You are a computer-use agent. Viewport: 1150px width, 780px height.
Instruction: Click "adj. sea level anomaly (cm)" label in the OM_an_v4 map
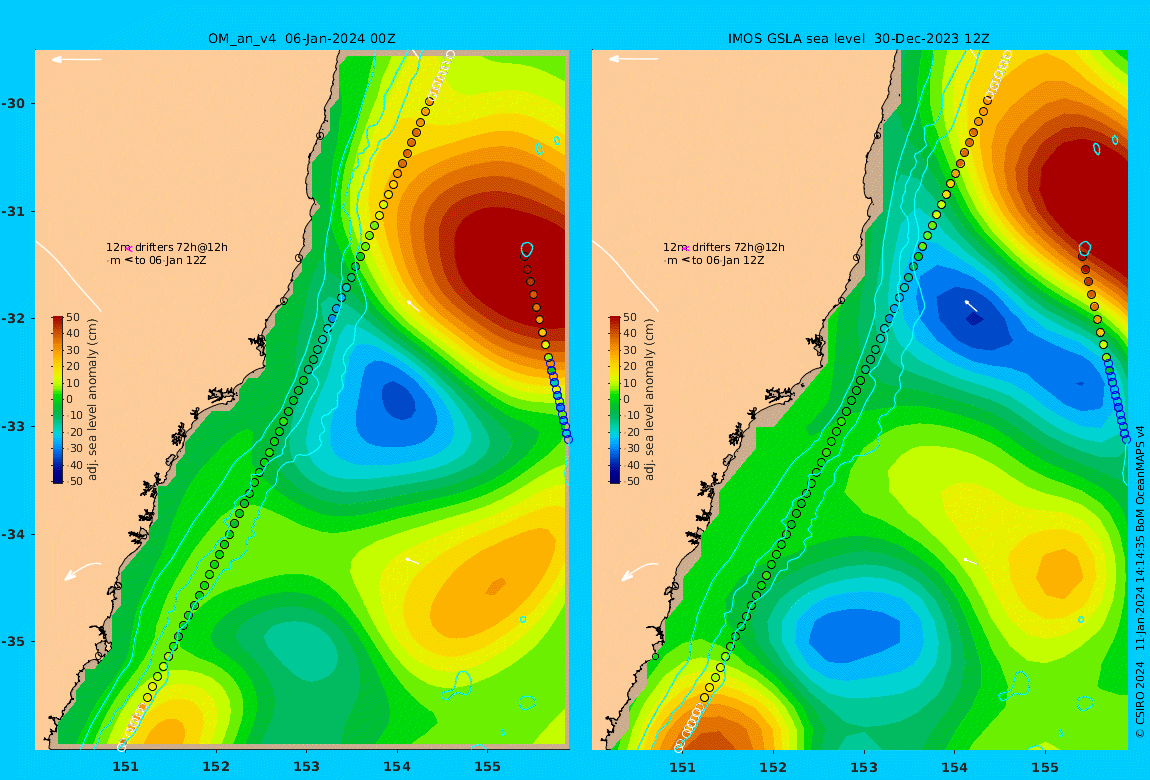point(92,400)
